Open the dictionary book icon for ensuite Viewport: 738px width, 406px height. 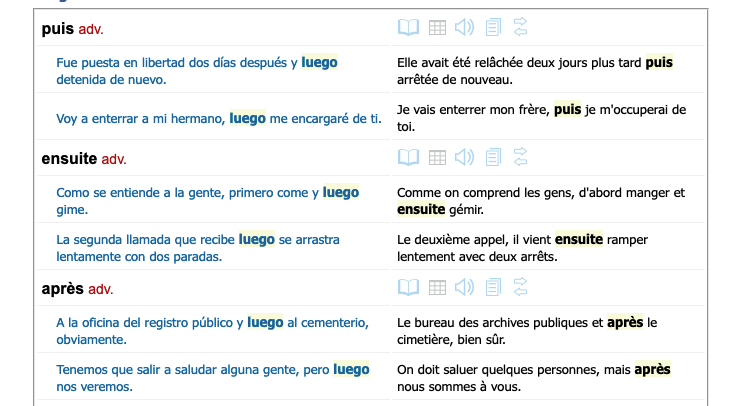pyautogui.click(x=408, y=157)
